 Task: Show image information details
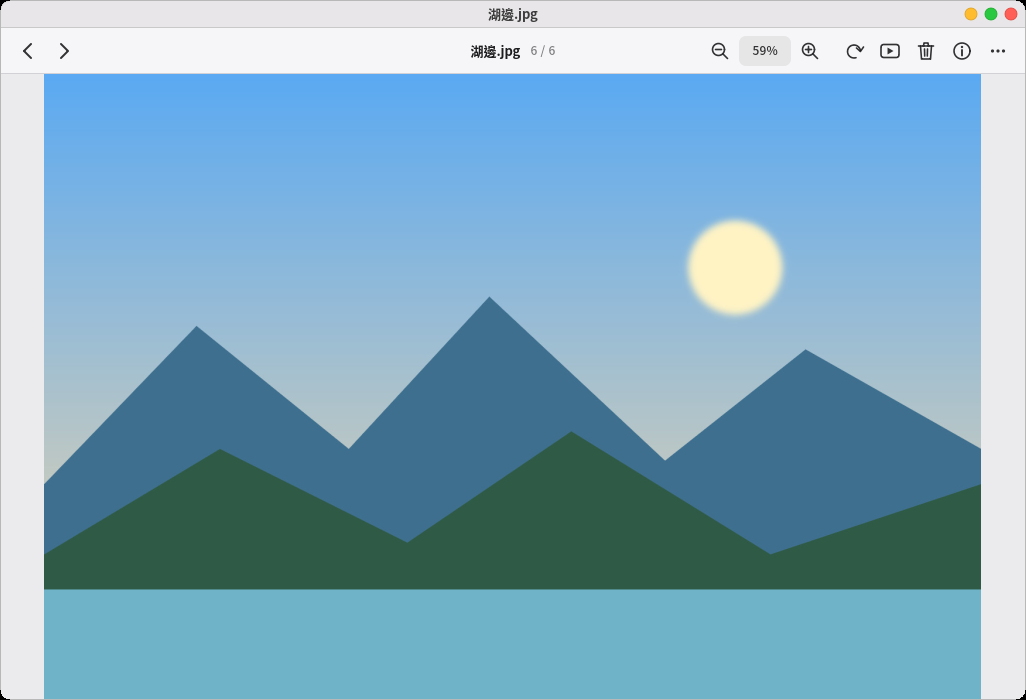click(962, 51)
